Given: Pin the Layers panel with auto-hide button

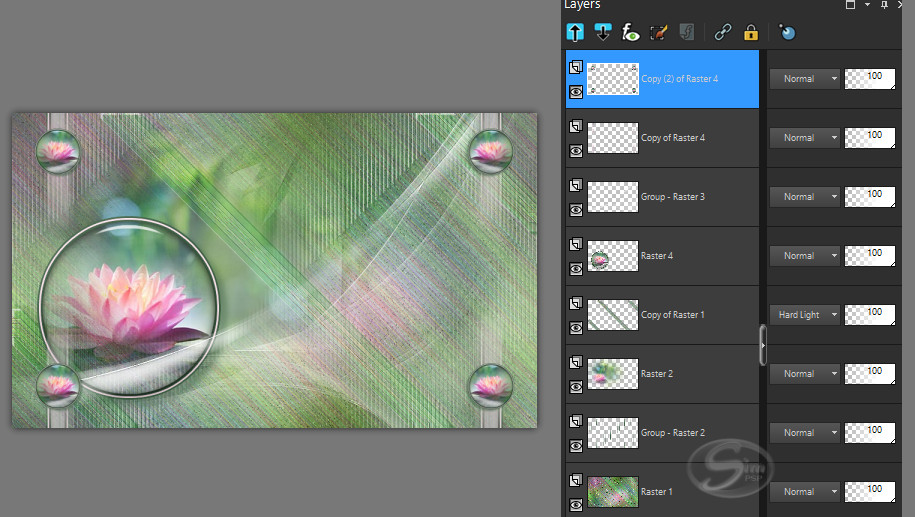Looking at the screenshot, I should pyautogui.click(x=884, y=5).
